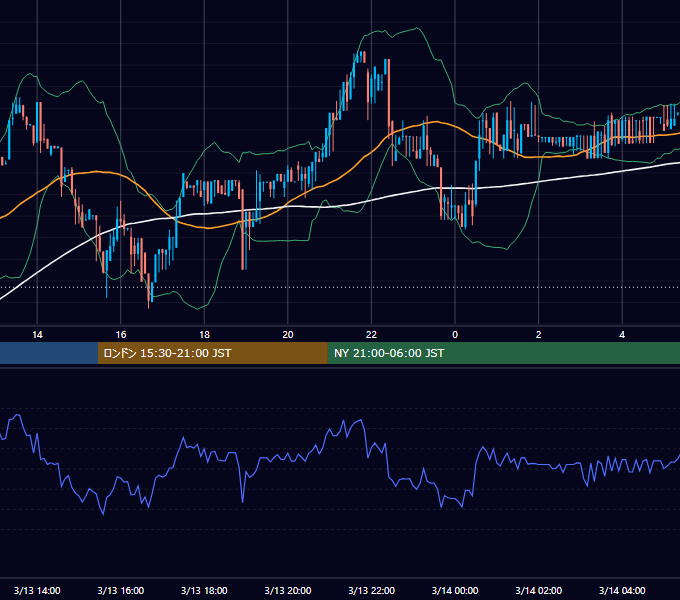
Task: Click the '3/13 18:00' indicator axis label
Action: 204,590
